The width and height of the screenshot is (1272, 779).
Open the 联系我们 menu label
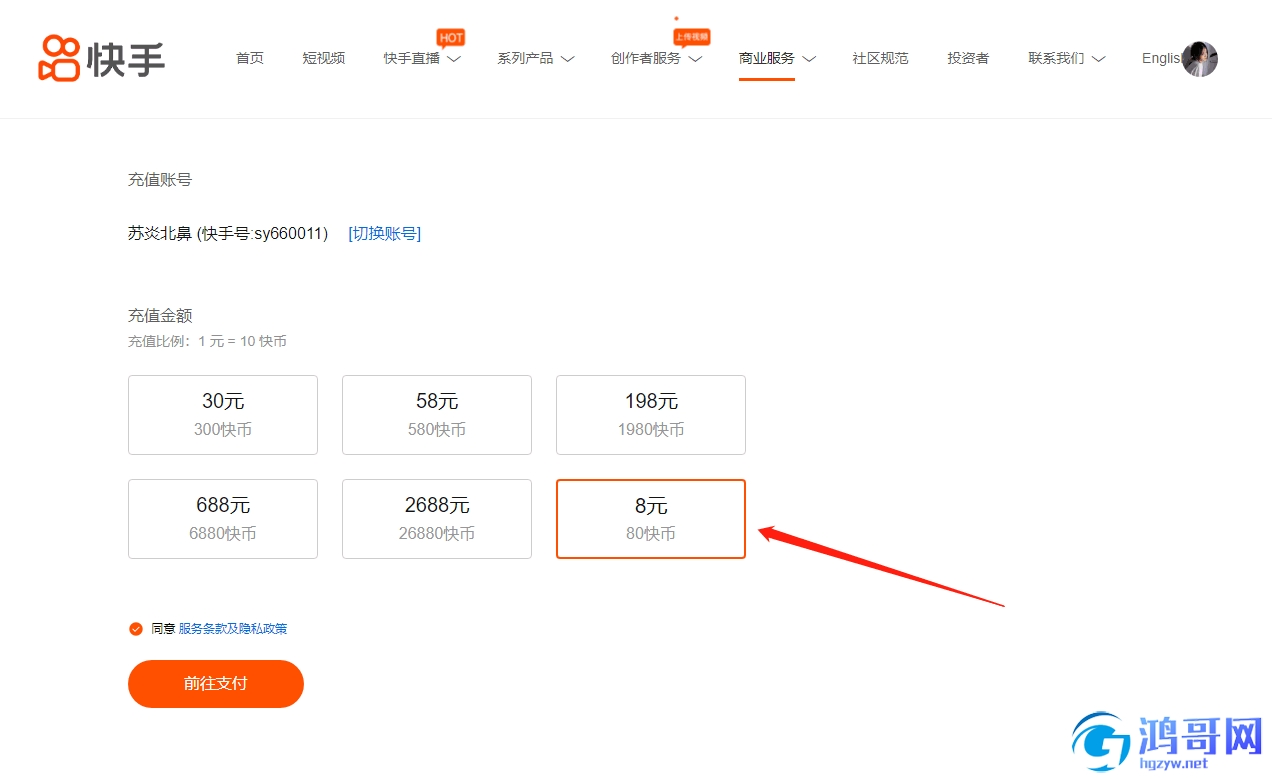1056,58
